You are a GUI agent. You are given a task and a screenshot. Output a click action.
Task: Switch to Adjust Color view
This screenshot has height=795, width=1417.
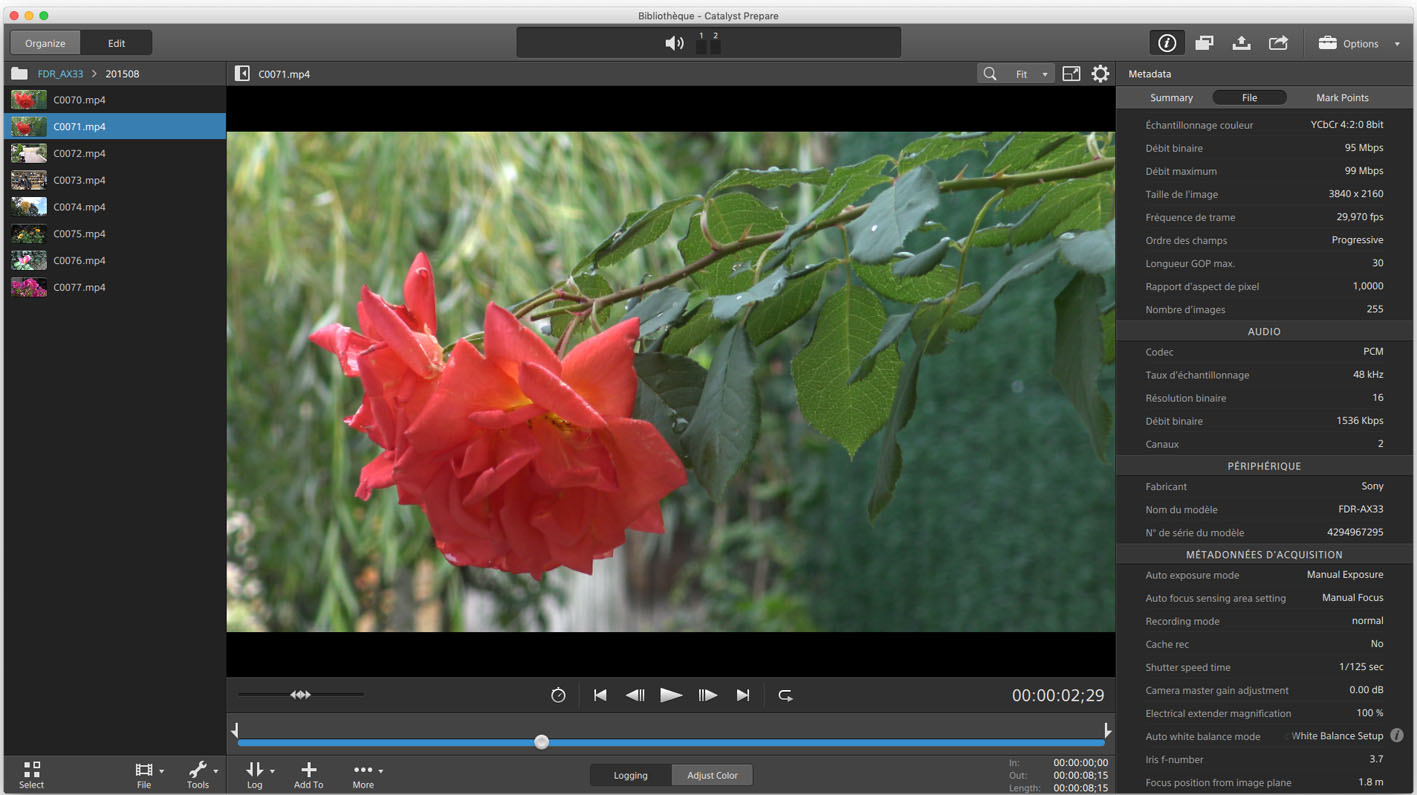point(712,775)
